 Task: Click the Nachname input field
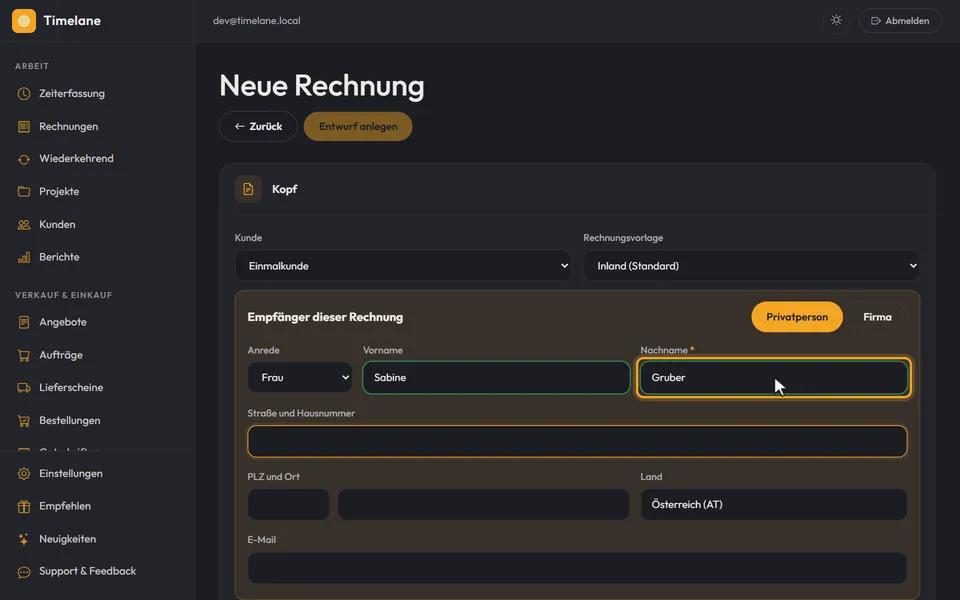click(x=774, y=377)
